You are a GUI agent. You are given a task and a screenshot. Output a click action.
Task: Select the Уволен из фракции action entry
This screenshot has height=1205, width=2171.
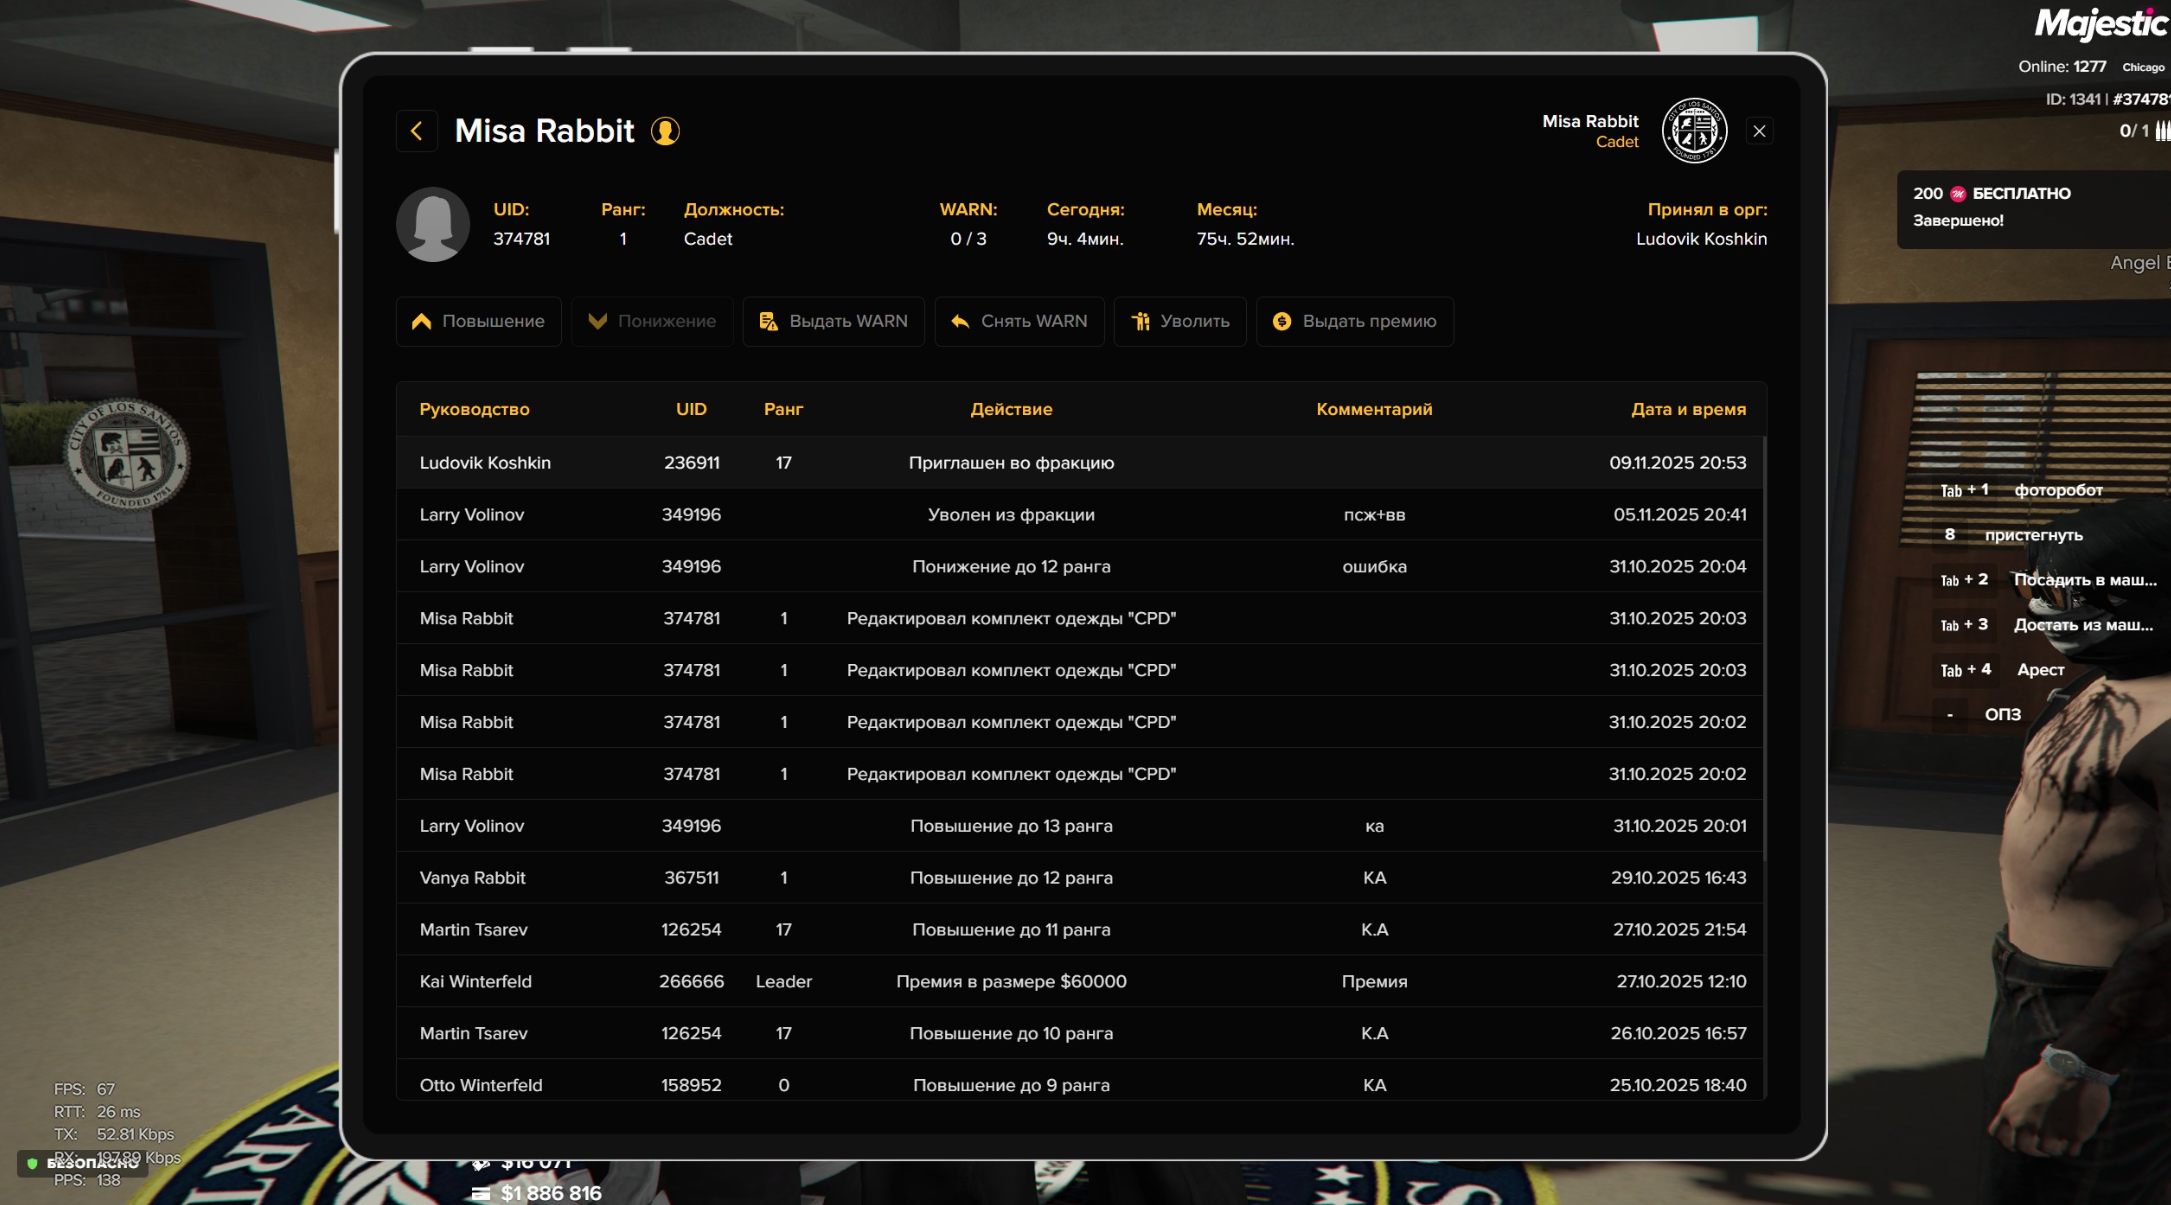[1011, 515]
